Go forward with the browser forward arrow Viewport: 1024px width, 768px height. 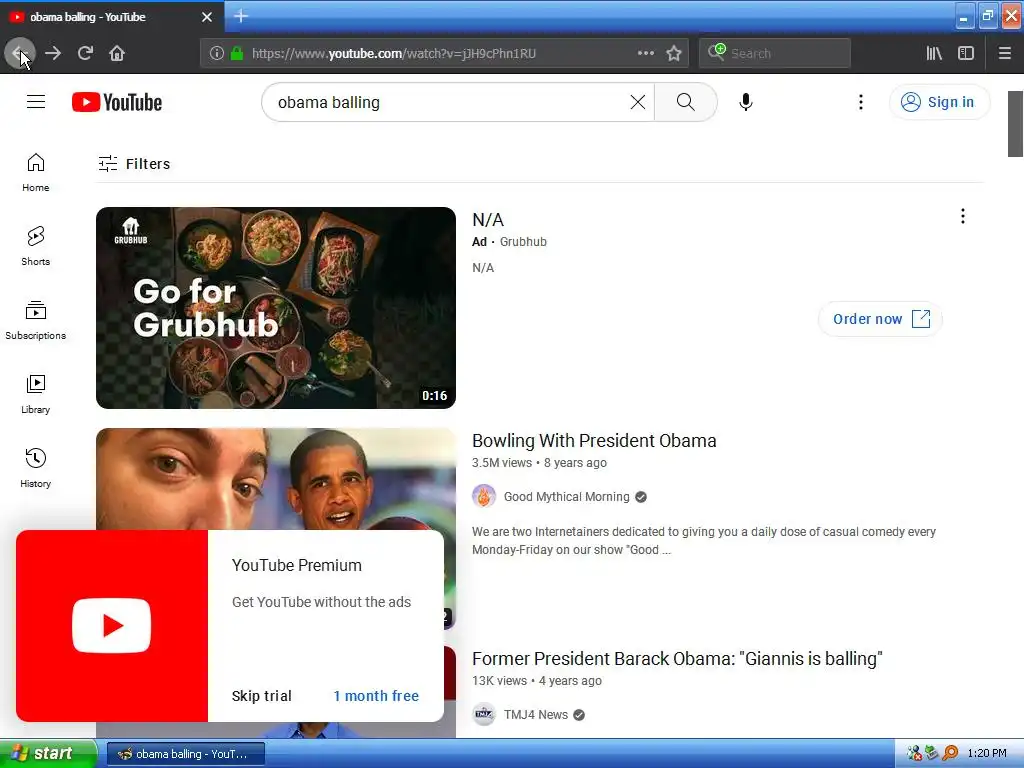[53, 53]
